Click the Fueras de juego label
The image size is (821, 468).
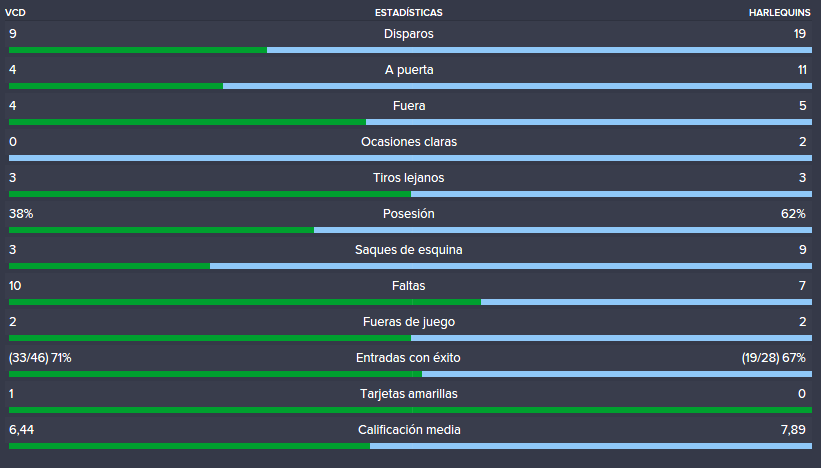click(x=409, y=322)
